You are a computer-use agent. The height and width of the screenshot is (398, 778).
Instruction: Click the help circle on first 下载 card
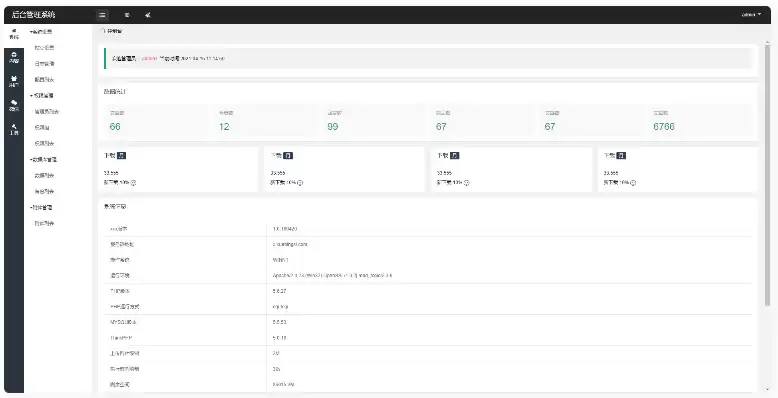coord(133,183)
